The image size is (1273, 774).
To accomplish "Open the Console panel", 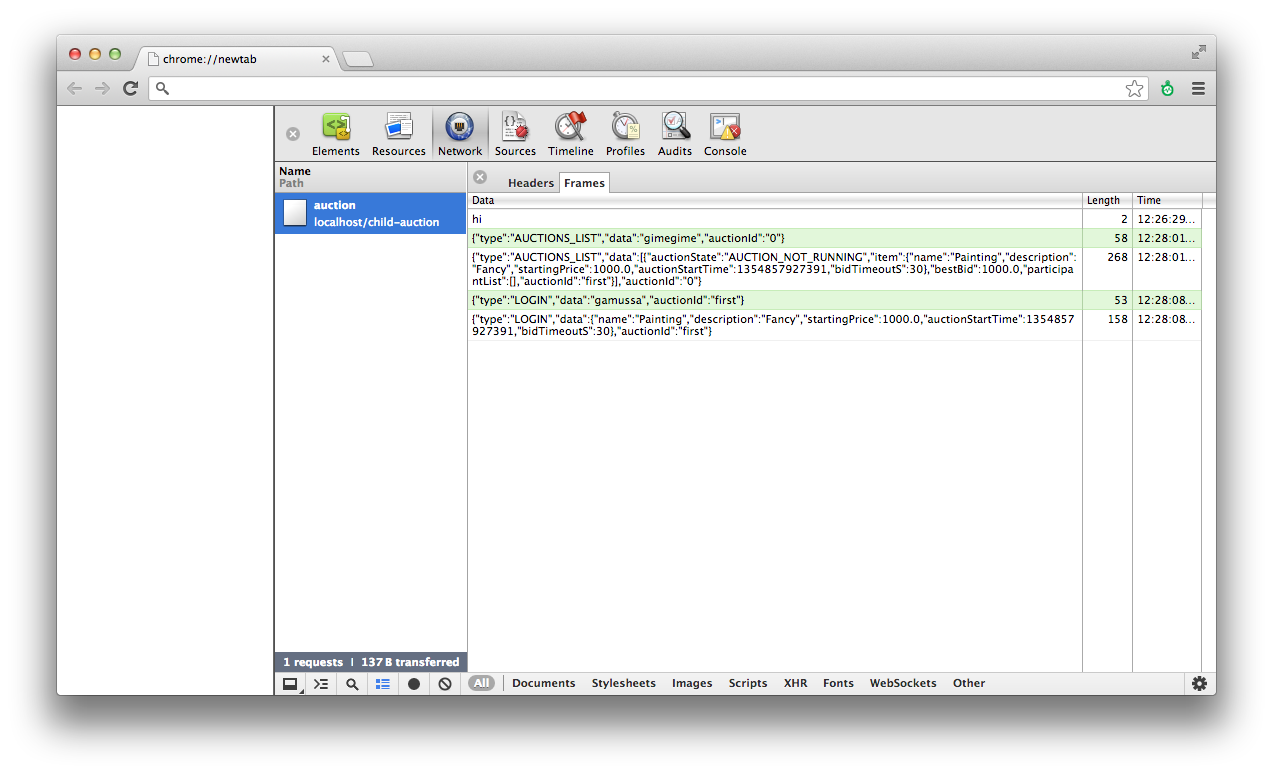I will click(725, 134).
